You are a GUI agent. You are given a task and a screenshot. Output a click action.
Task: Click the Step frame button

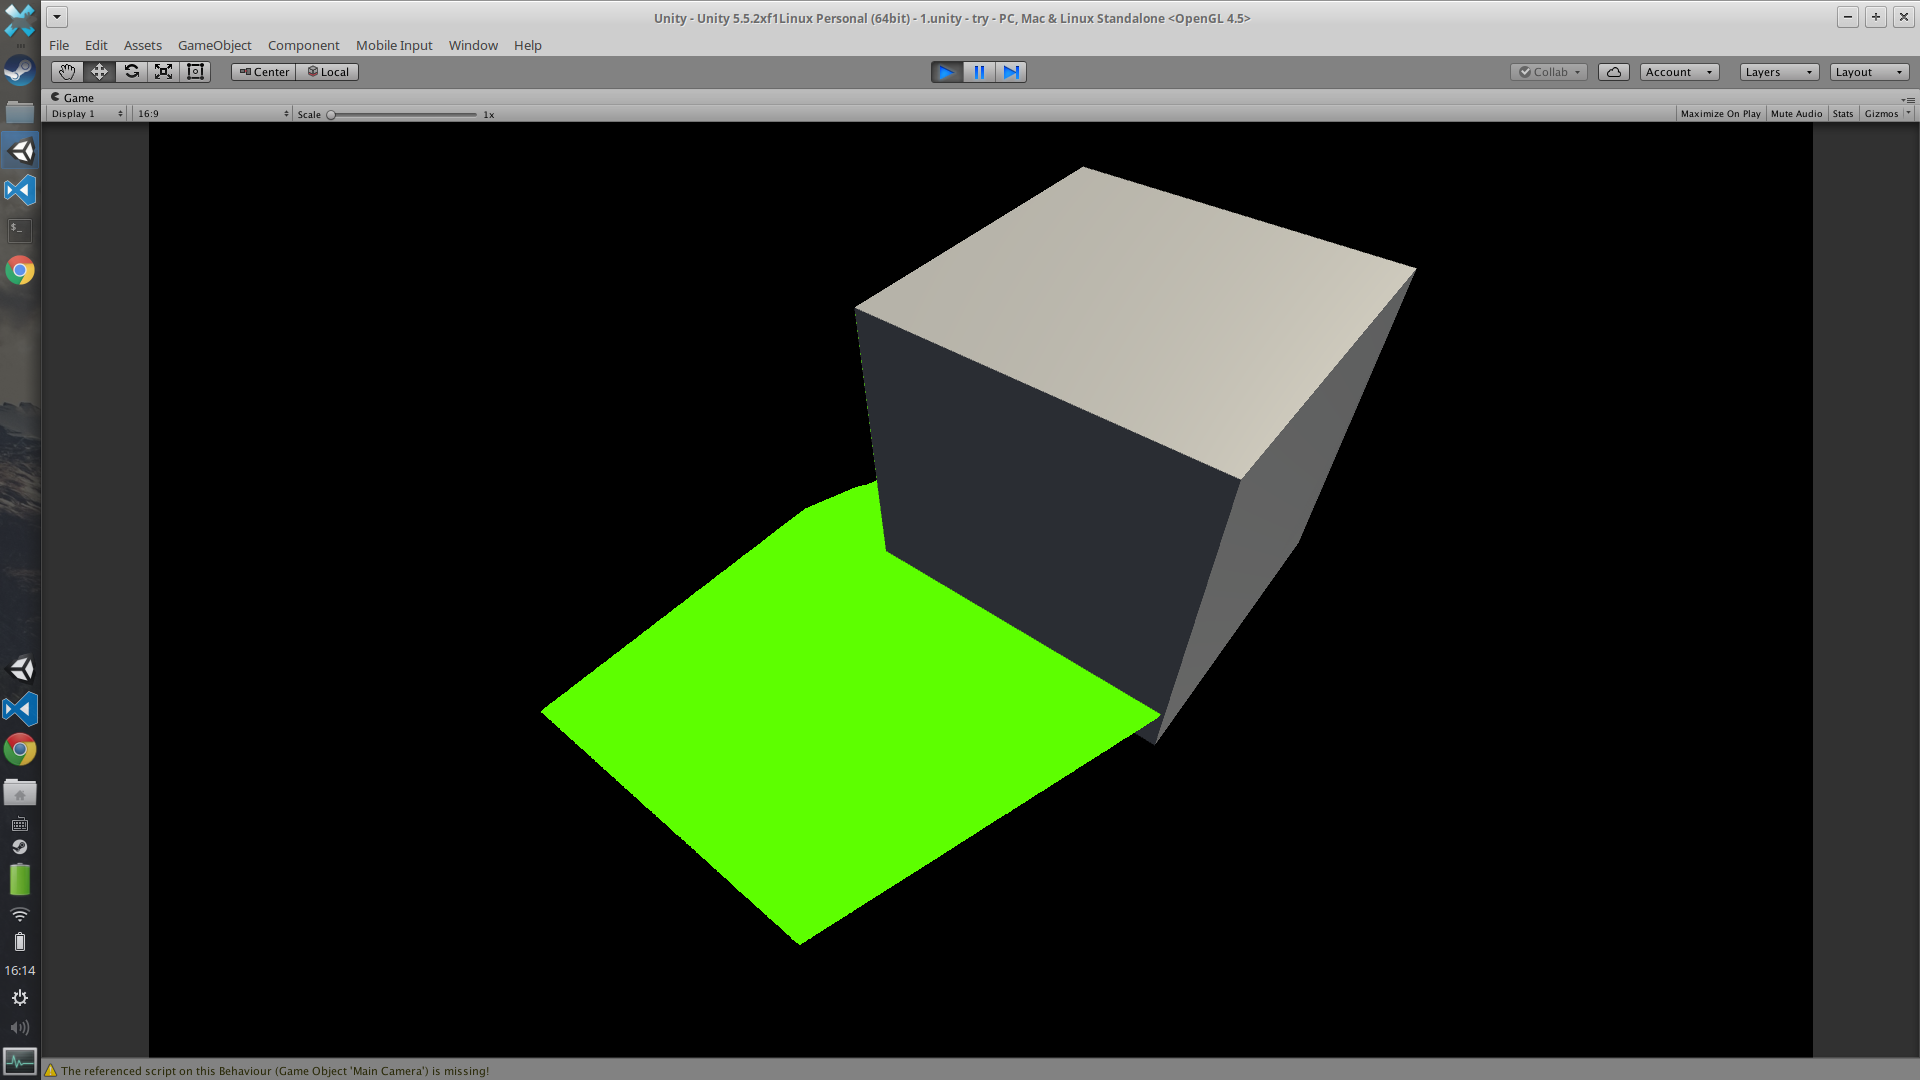click(x=1011, y=72)
